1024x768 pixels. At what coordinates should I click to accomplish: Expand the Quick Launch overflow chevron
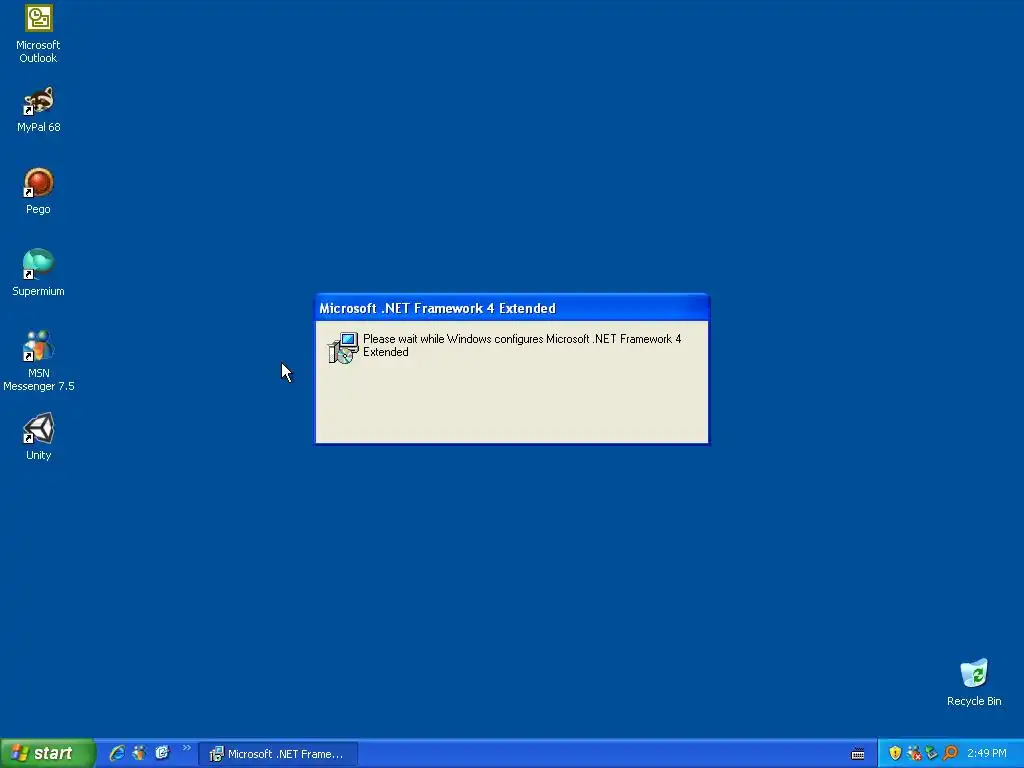tap(186, 748)
